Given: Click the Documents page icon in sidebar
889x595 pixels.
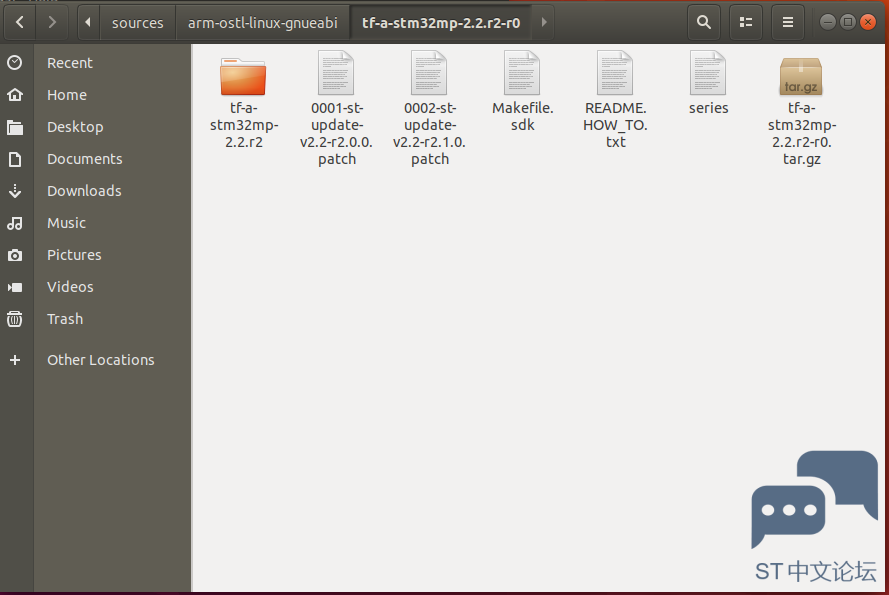Looking at the screenshot, I should point(15,159).
